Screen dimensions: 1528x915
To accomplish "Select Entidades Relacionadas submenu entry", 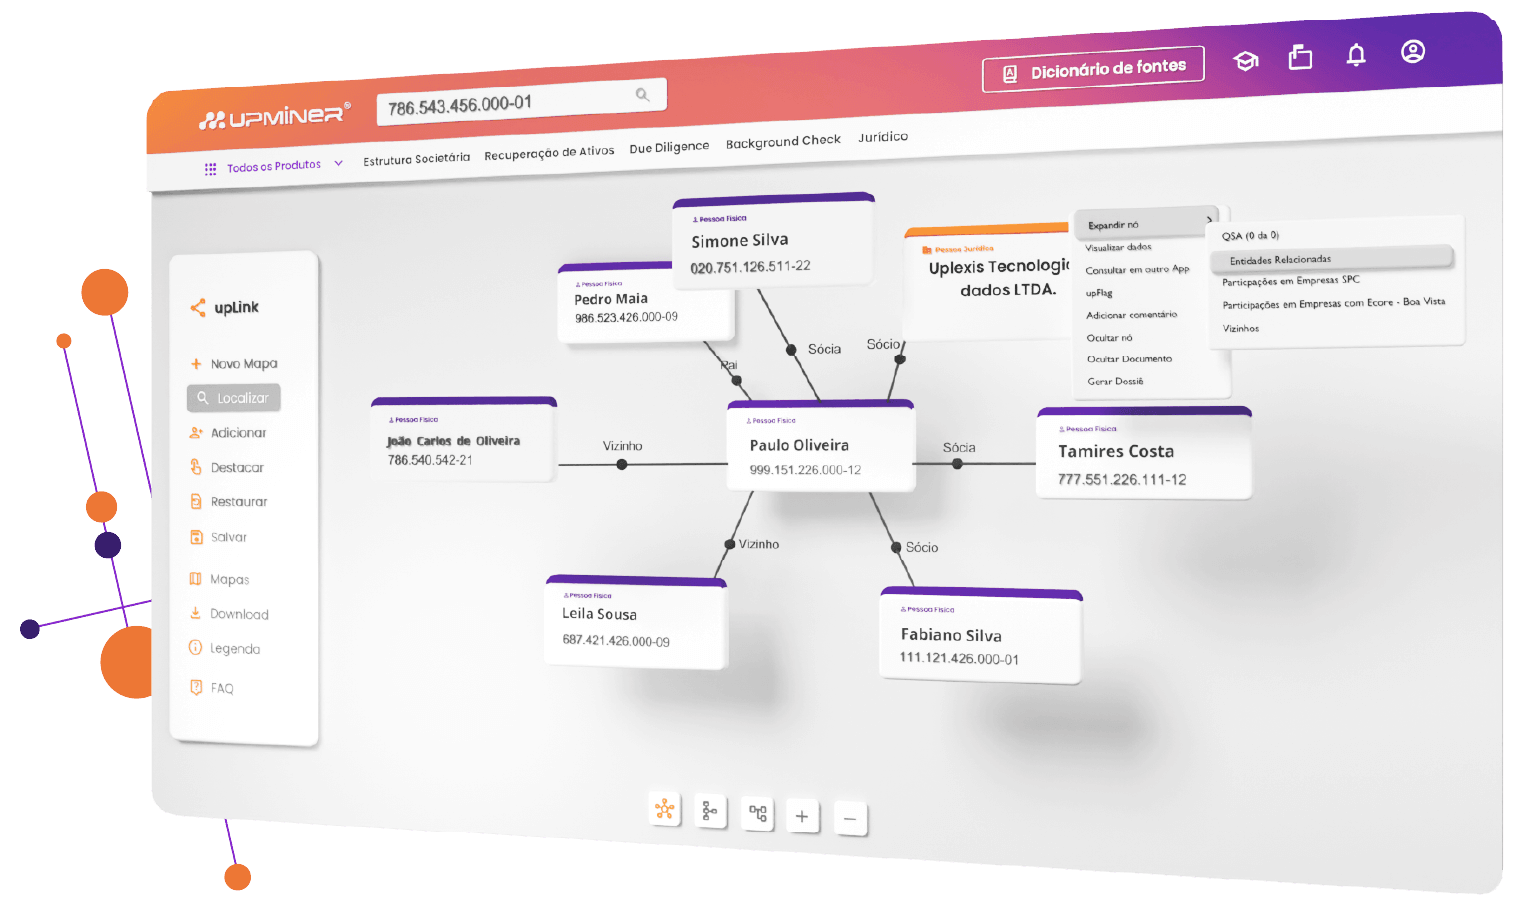I will tap(1331, 259).
